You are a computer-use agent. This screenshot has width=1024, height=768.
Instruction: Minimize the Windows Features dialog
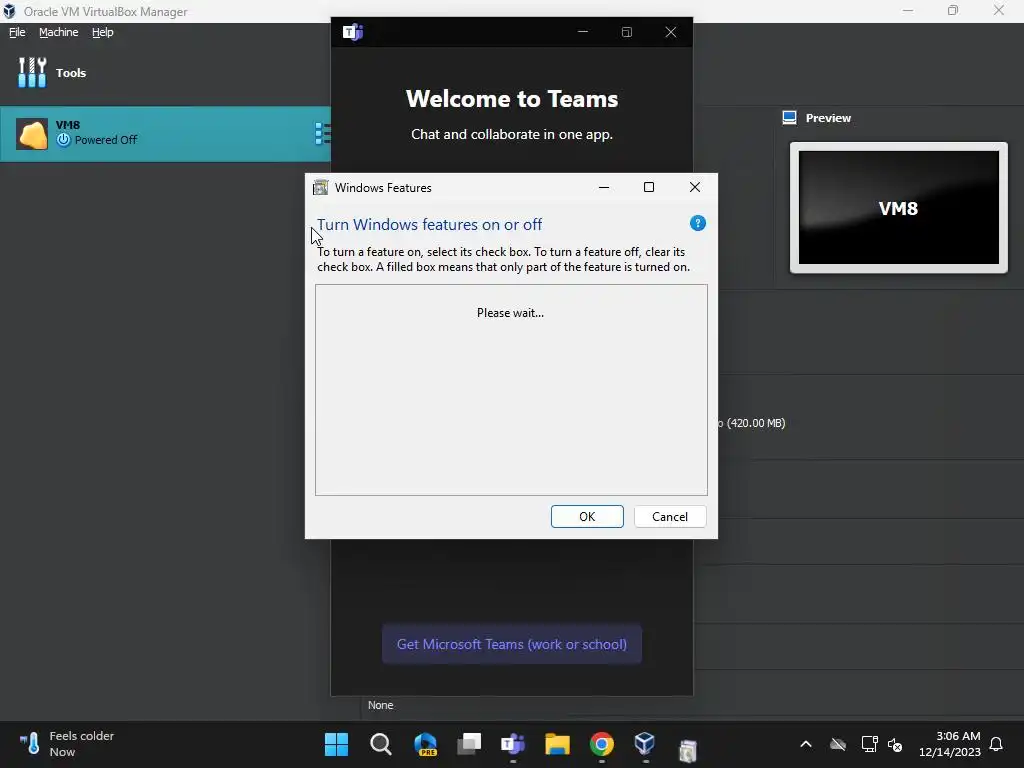pyautogui.click(x=604, y=187)
